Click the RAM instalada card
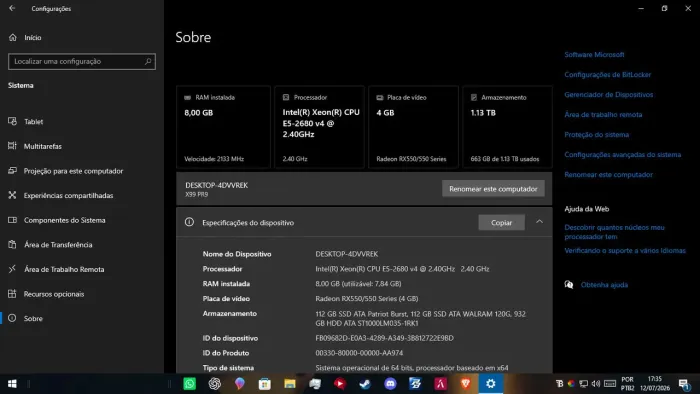700x394 pixels. tap(223, 127)
